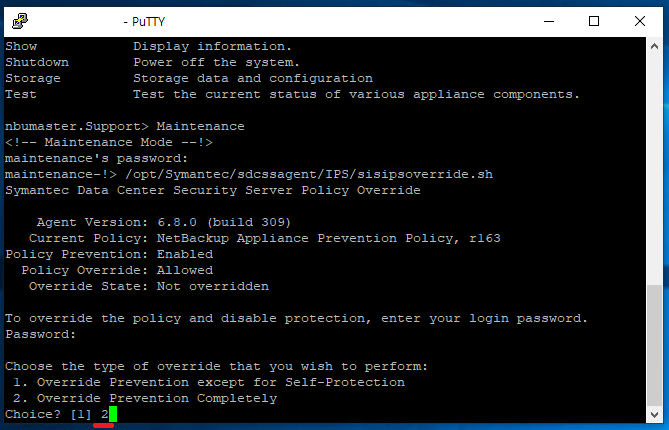Click the 'Choice? [1]' prompt
The height and width of the screenshot is (430, 669).
[49, 414]
